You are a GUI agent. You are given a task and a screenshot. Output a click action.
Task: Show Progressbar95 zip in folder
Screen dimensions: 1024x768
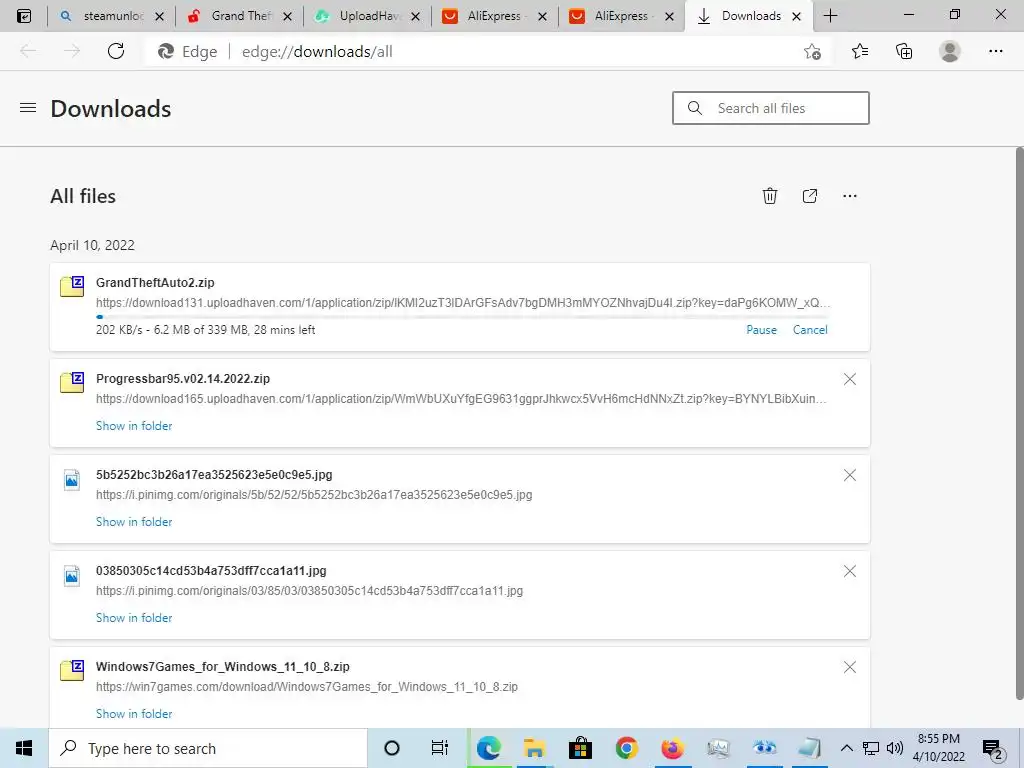[x=134, y=426]
